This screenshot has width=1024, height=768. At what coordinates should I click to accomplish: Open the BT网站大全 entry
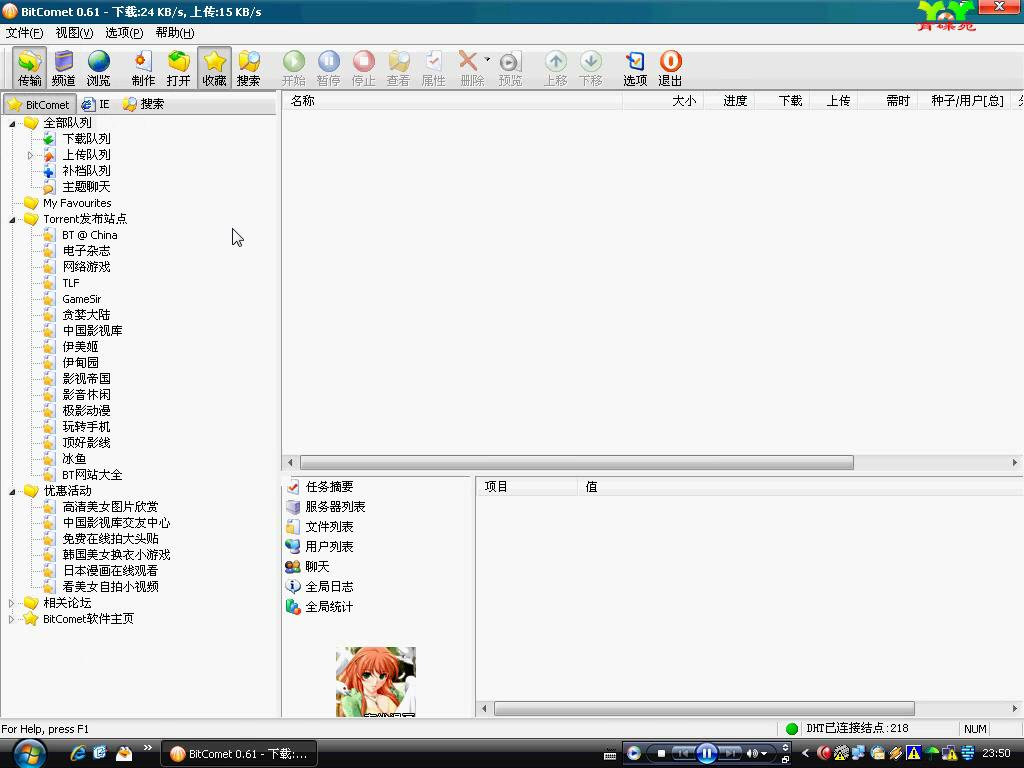pos(92,475)
